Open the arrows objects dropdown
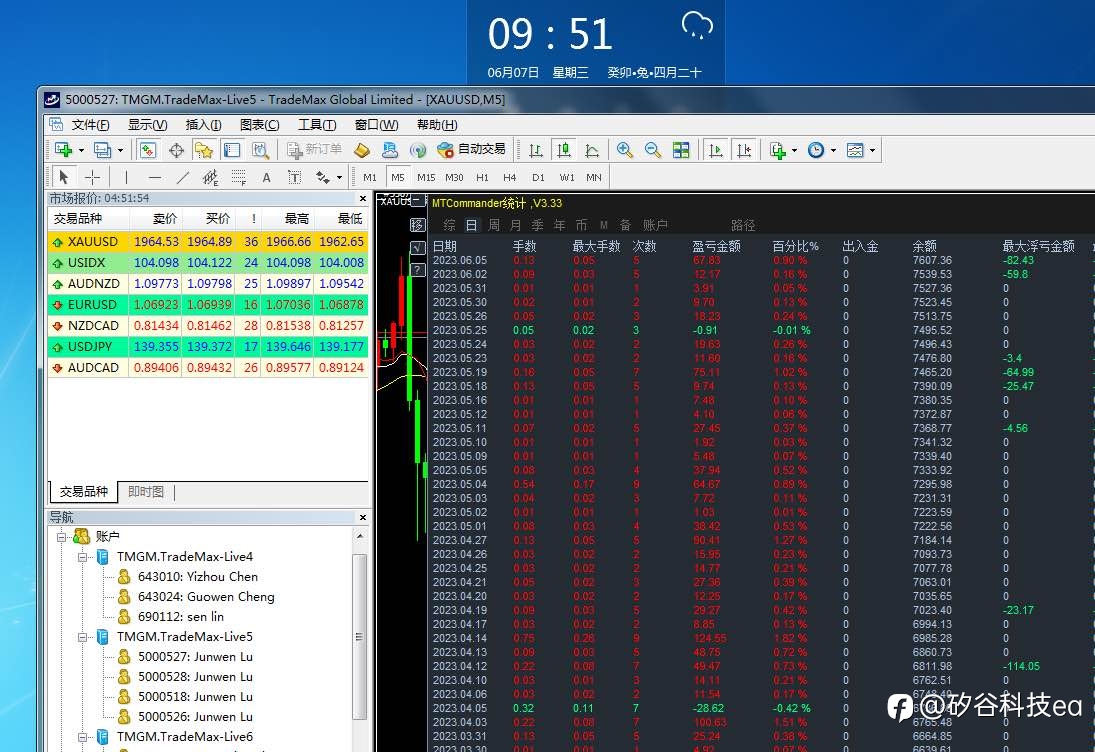 339,177
